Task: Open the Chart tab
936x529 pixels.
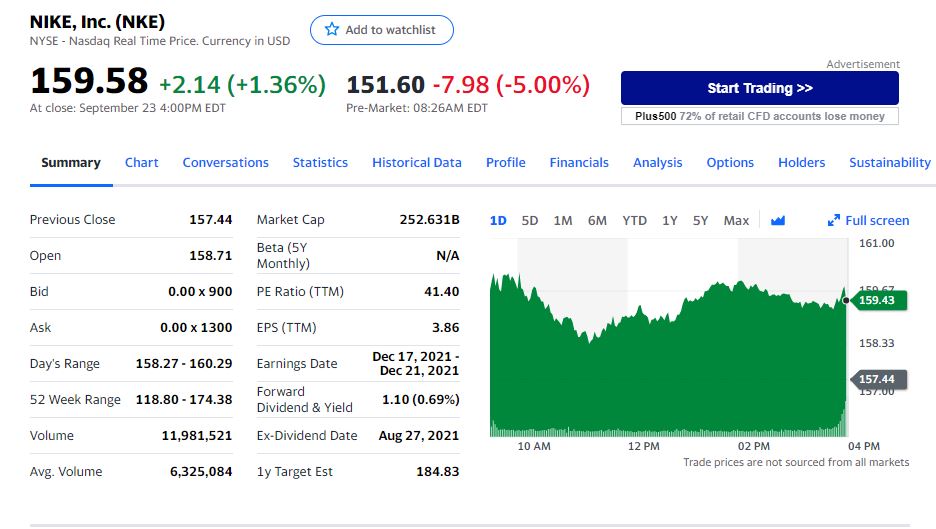Action: (x=142, y=163)
